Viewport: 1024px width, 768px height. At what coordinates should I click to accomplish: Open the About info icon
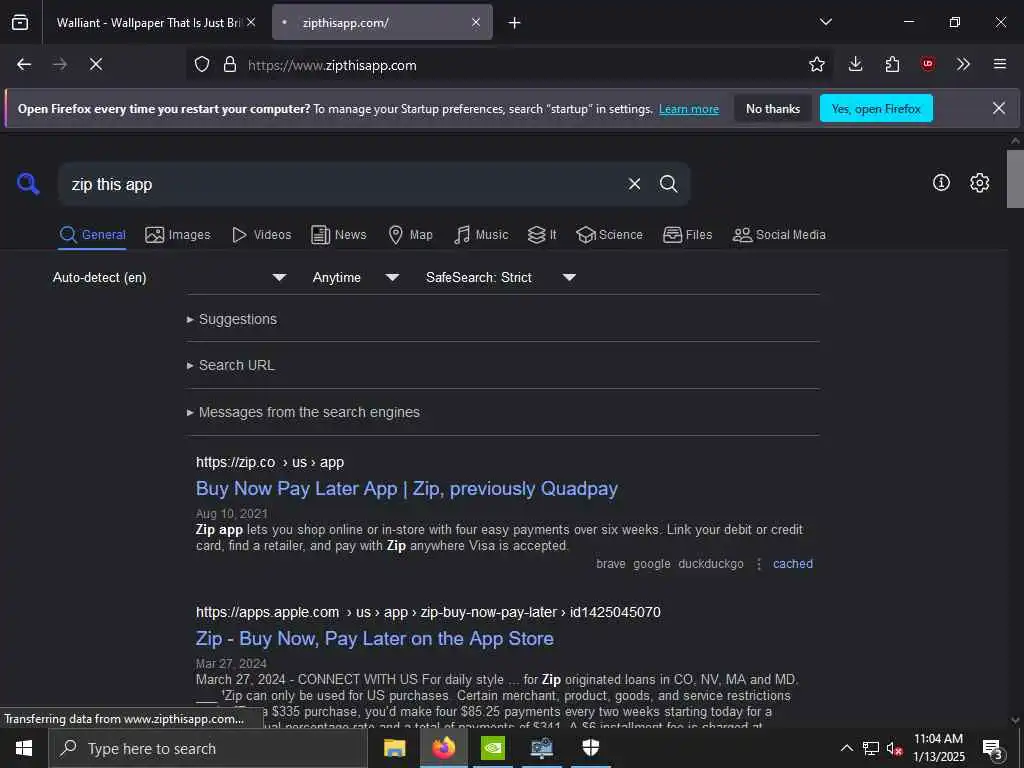point(941,183)
